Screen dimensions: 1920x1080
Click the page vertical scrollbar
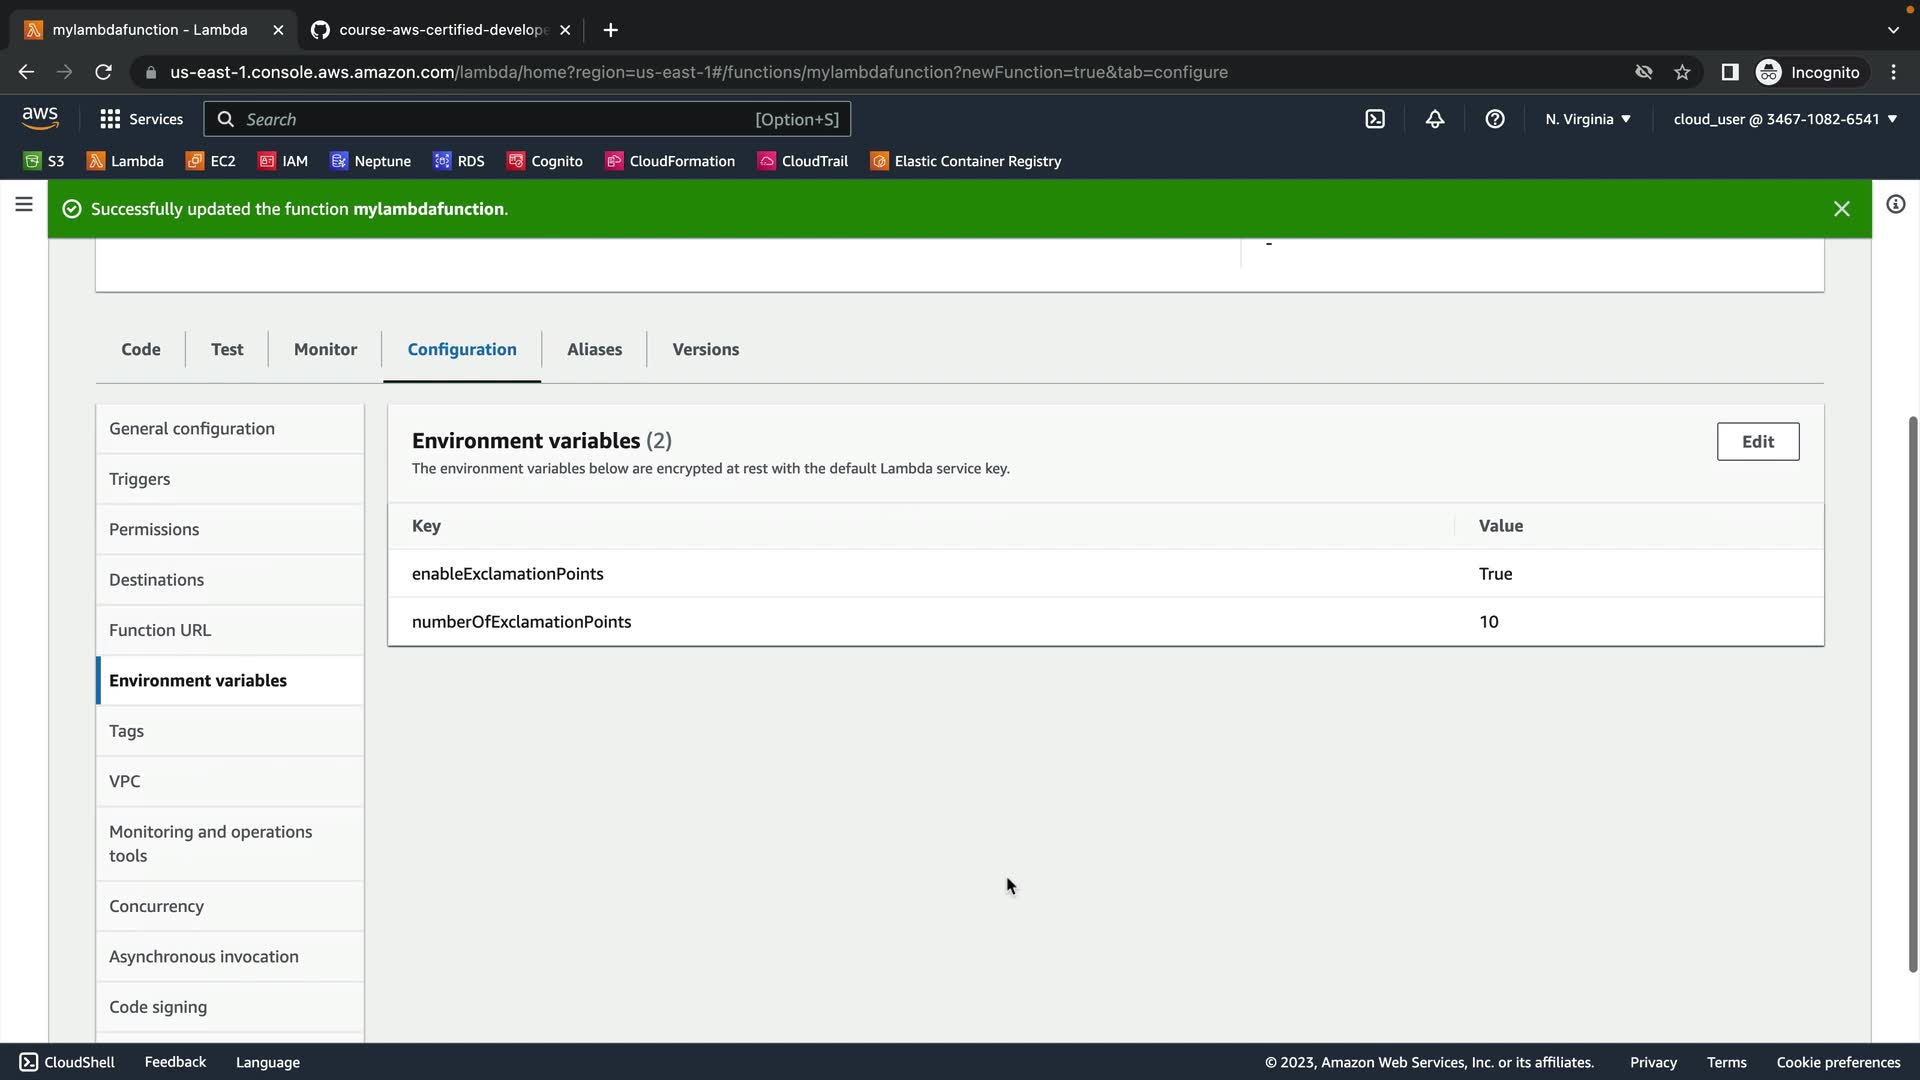click(x=1912, y=690)
